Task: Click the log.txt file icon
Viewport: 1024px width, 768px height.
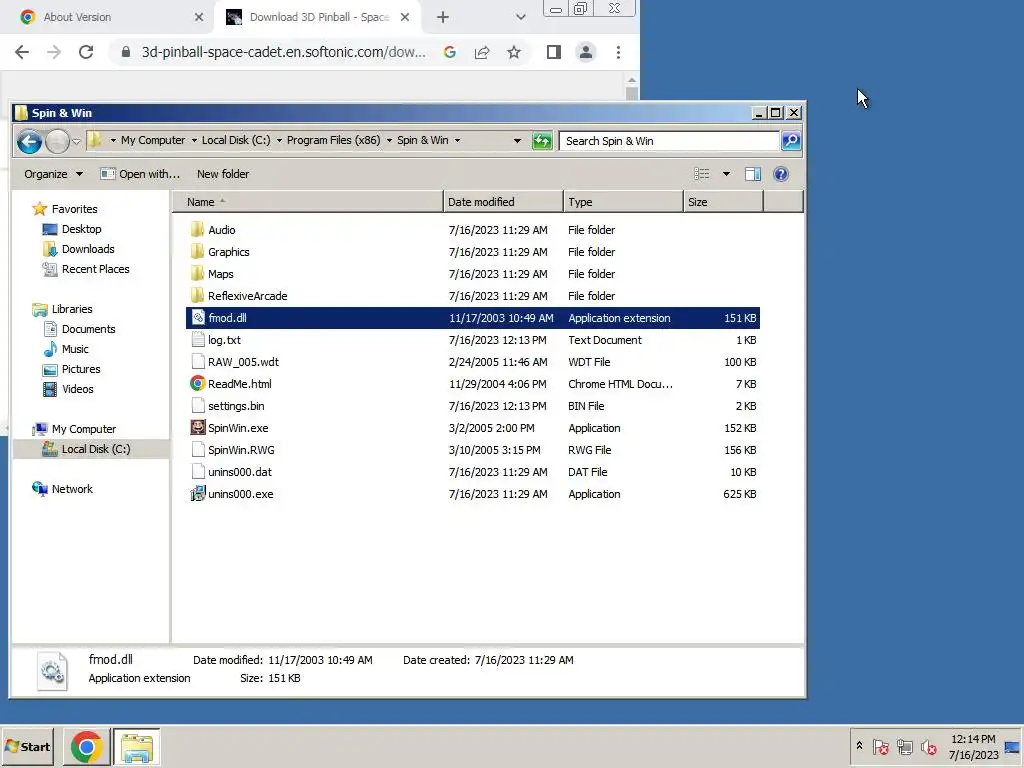Action: pyautogui.click(x=198, y=340)
